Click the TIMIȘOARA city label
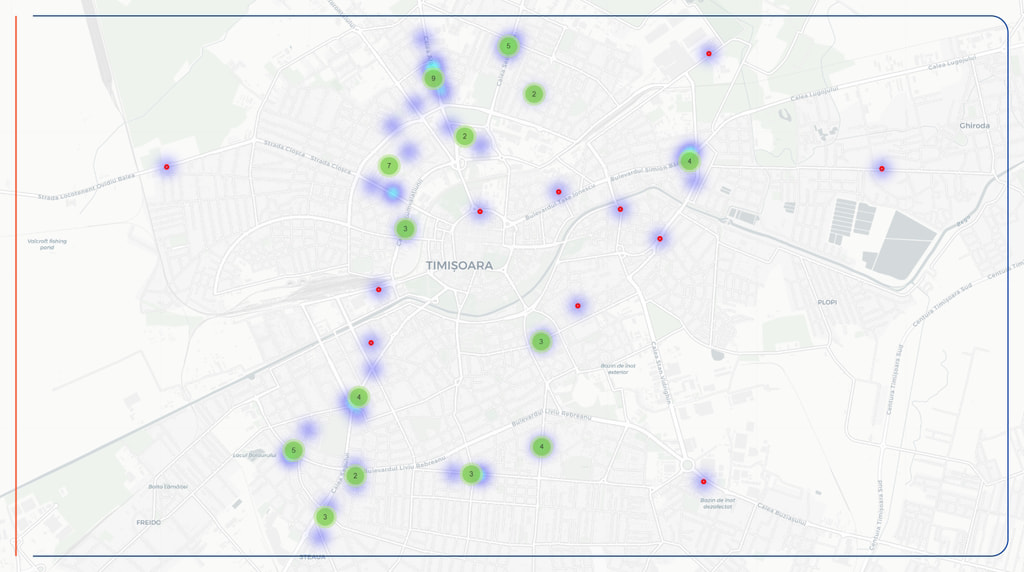Screen dimensions: 1024x572 click(460, 266)
